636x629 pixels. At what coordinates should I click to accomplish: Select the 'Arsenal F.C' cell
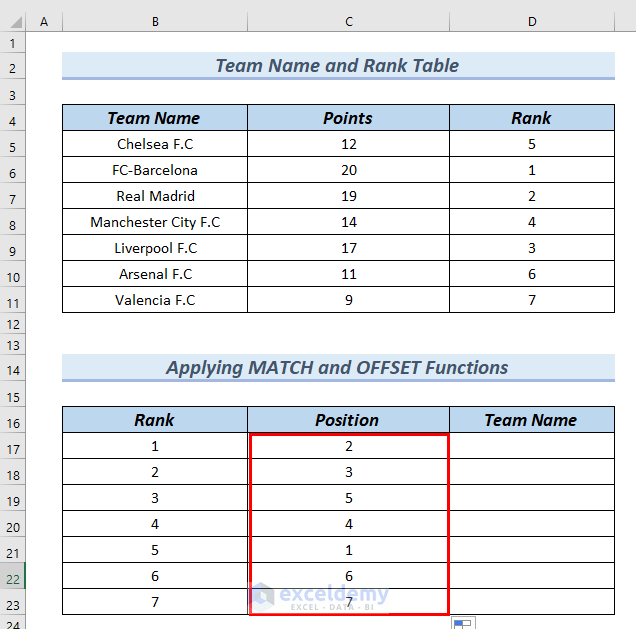click(x=155, y=274)
